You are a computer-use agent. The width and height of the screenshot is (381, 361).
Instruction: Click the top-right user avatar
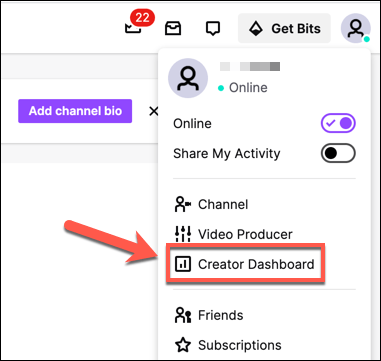(355, 28)
